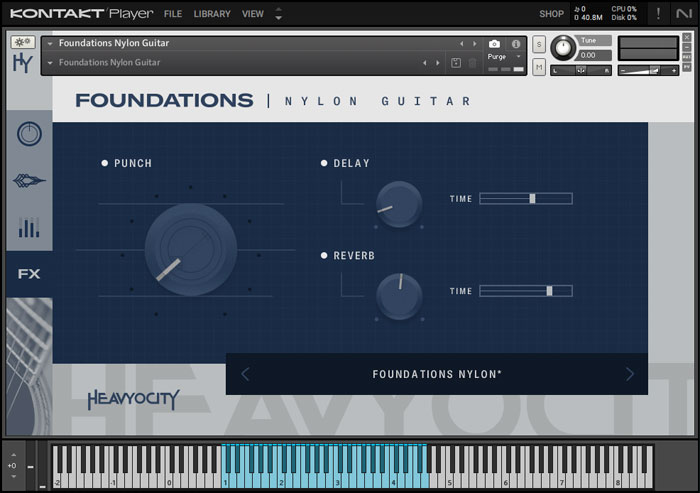Open the exclamation warning indicator
Viewport: 700px width, 493px height.
pos(658,14)
